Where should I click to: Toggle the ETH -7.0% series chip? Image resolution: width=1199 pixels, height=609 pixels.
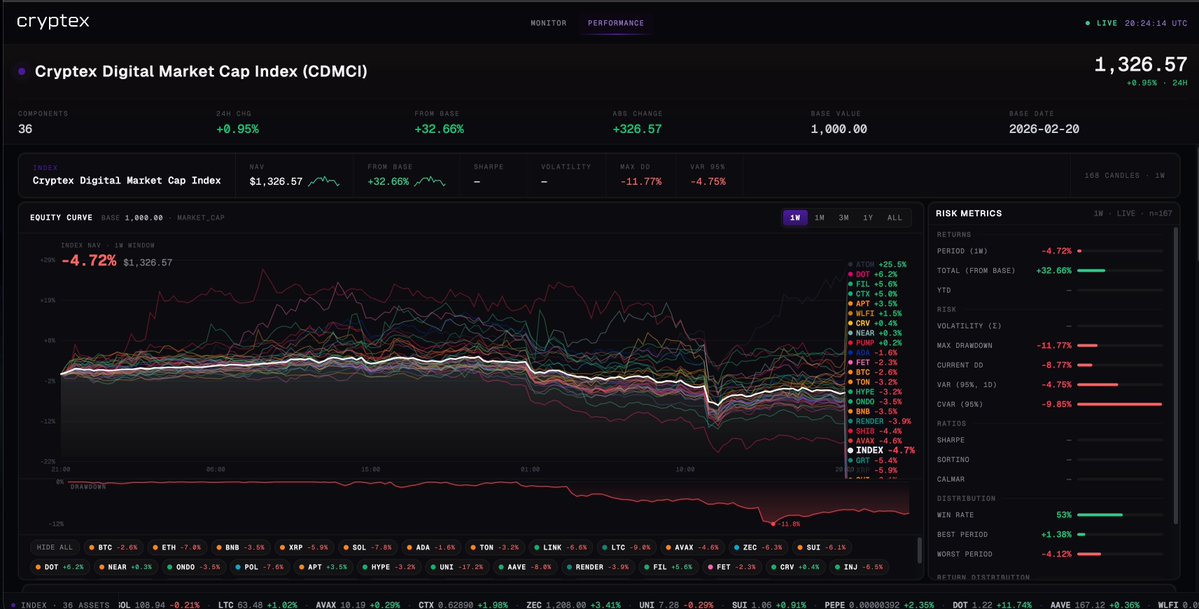tap(176, 548)
